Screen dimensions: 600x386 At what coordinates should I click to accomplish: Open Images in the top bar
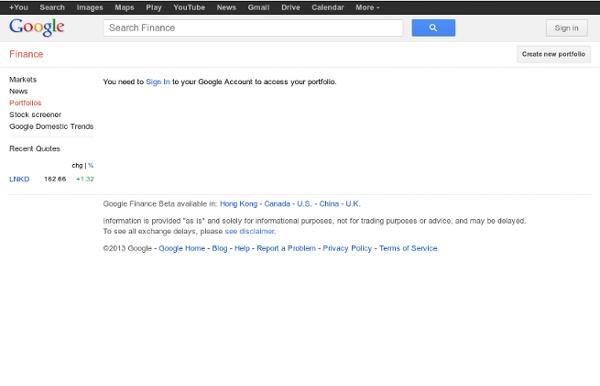(90, 7)
